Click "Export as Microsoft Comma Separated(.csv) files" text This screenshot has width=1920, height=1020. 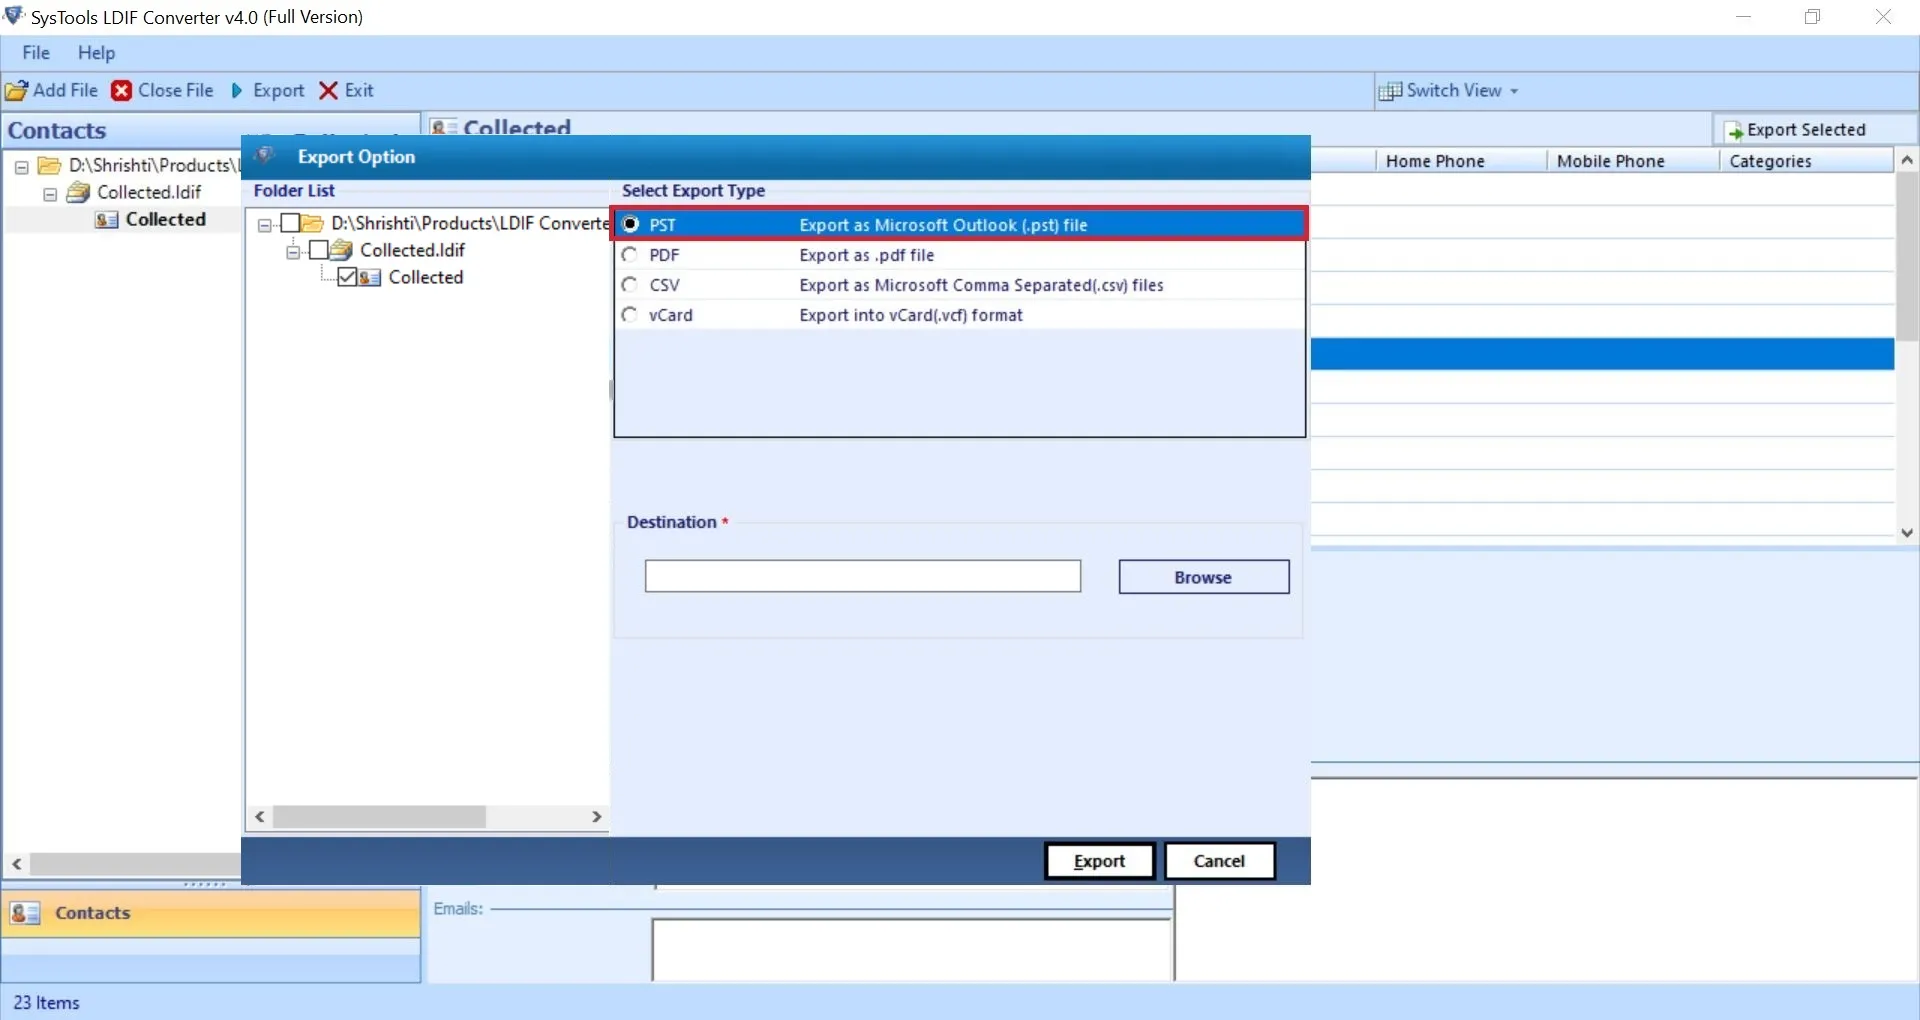tap(982, 285)
